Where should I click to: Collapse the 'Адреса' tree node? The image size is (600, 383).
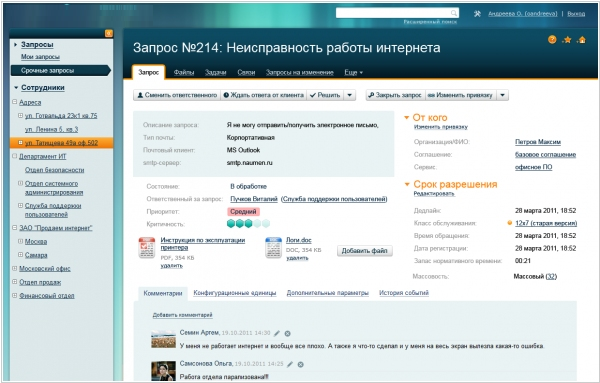click(15, 102)
